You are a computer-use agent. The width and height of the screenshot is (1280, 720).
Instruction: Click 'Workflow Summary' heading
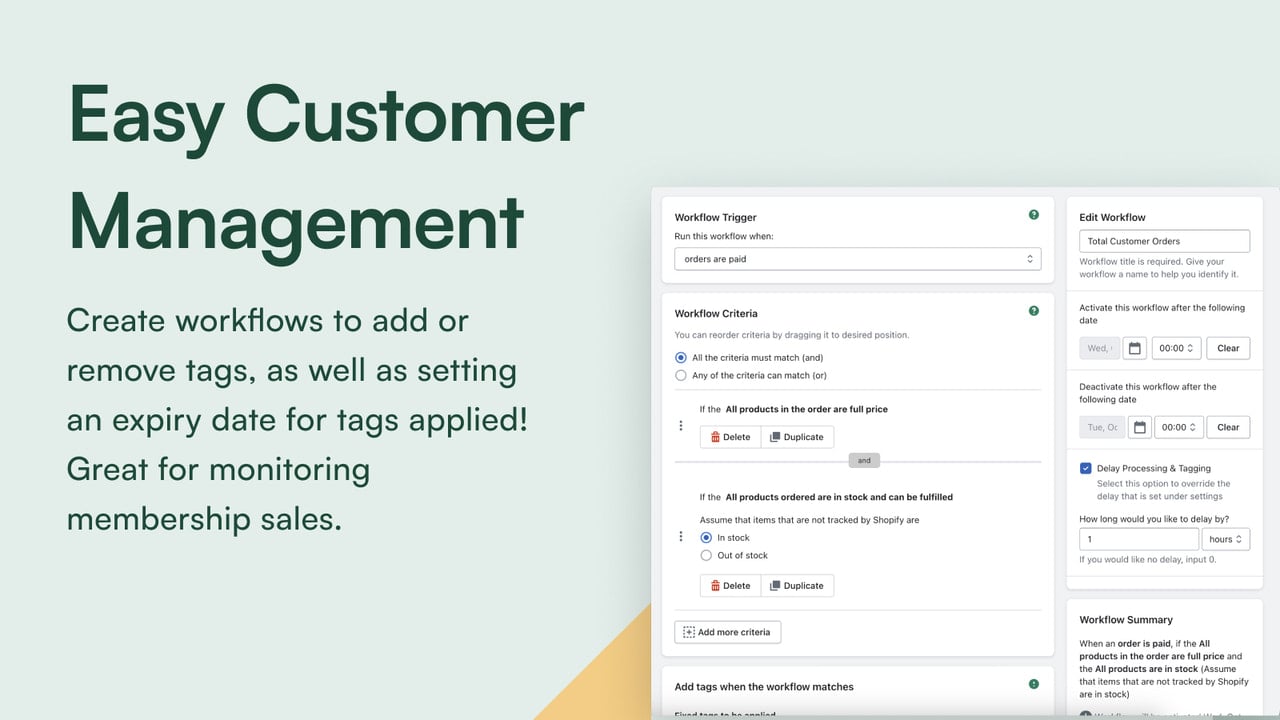(1126, 620)
